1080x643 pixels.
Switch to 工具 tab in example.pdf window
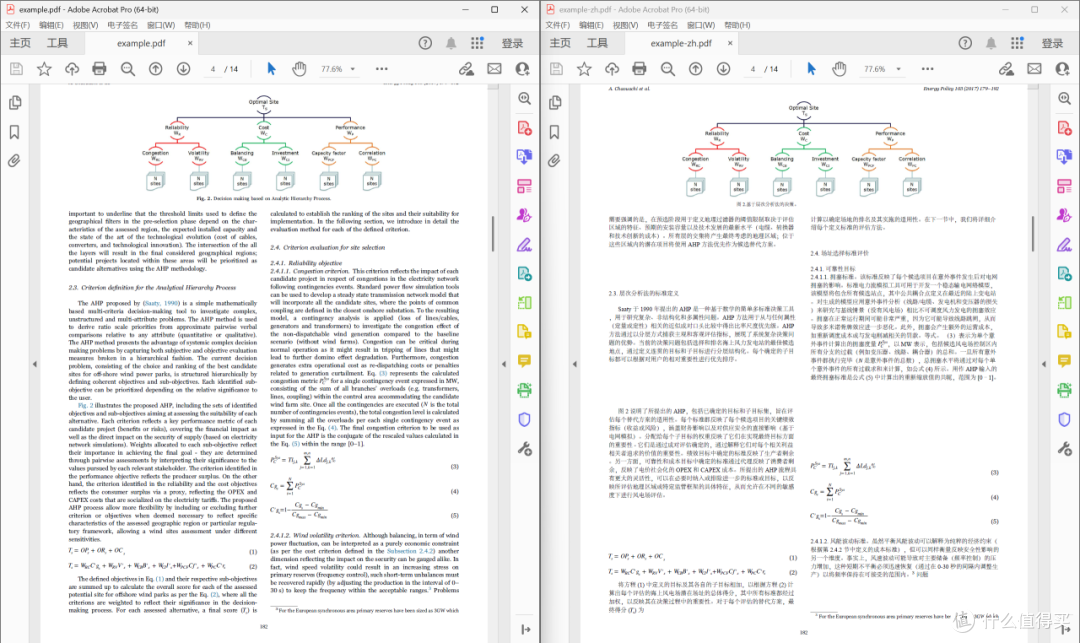tap(57, 43)
